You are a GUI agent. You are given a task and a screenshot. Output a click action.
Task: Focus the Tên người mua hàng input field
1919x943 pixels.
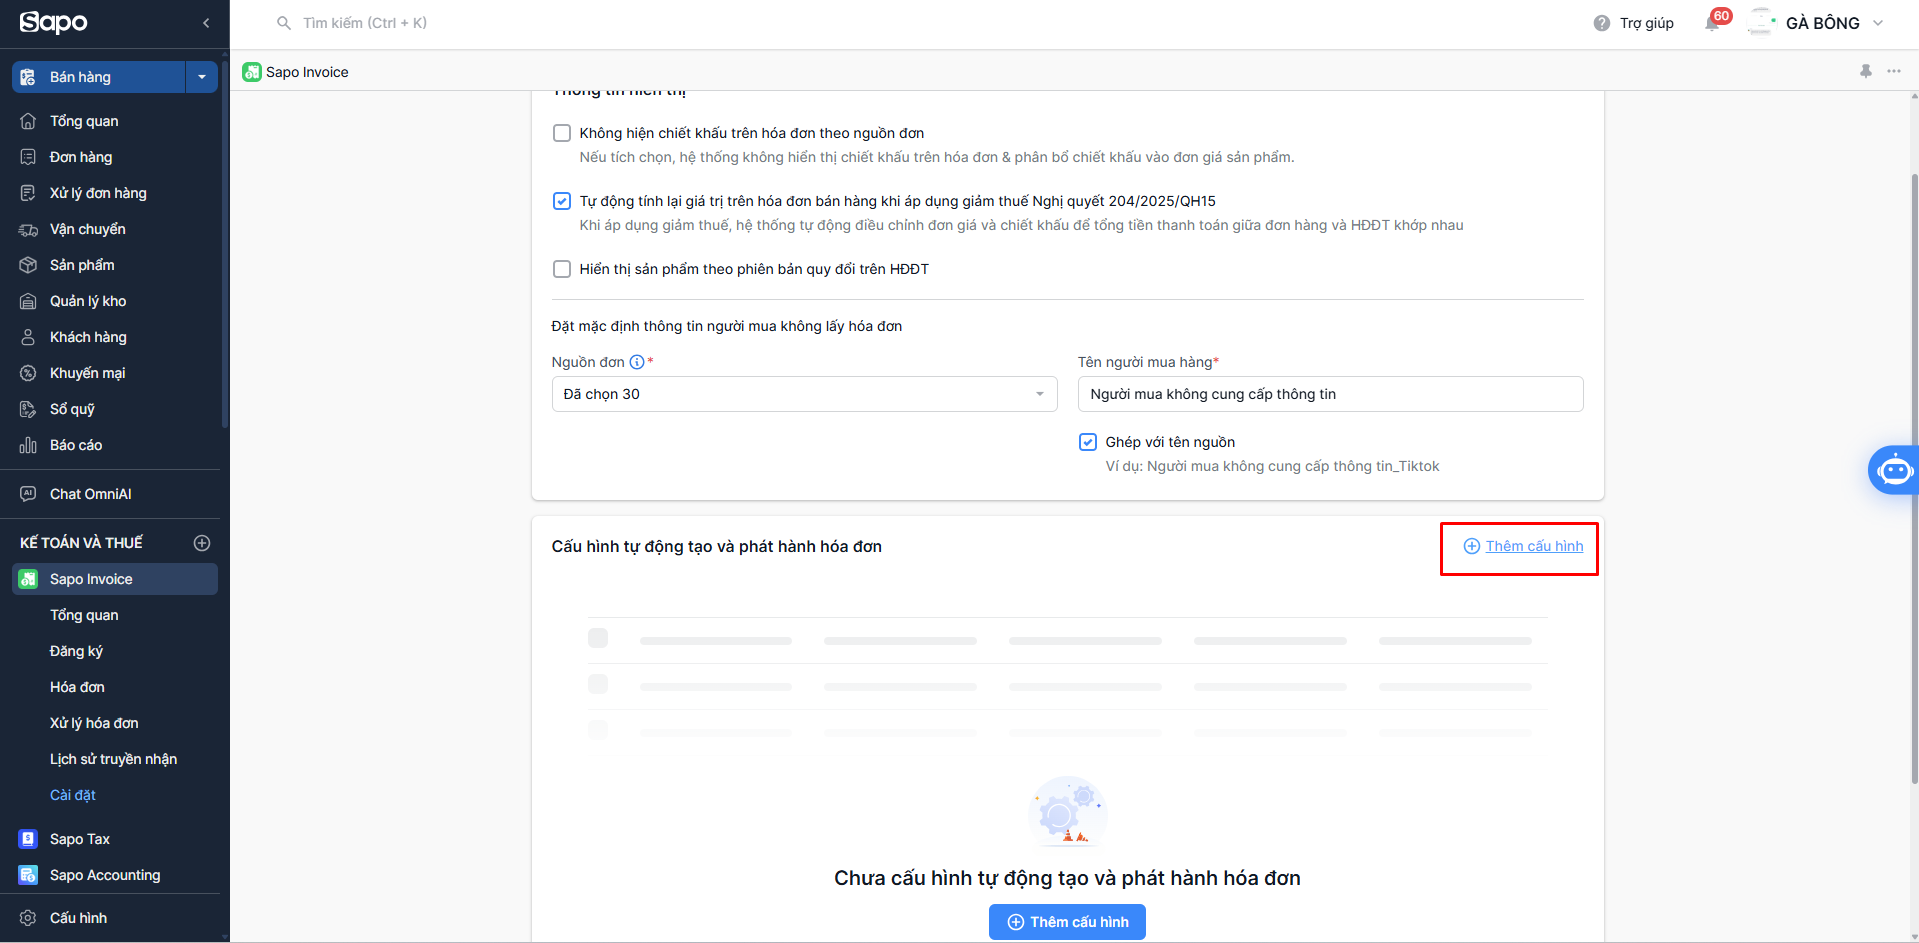[1330, 394]
